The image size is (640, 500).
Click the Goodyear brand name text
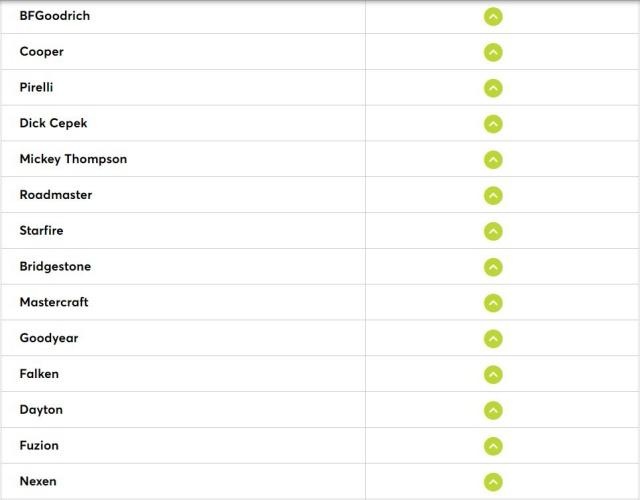(49, 338)
